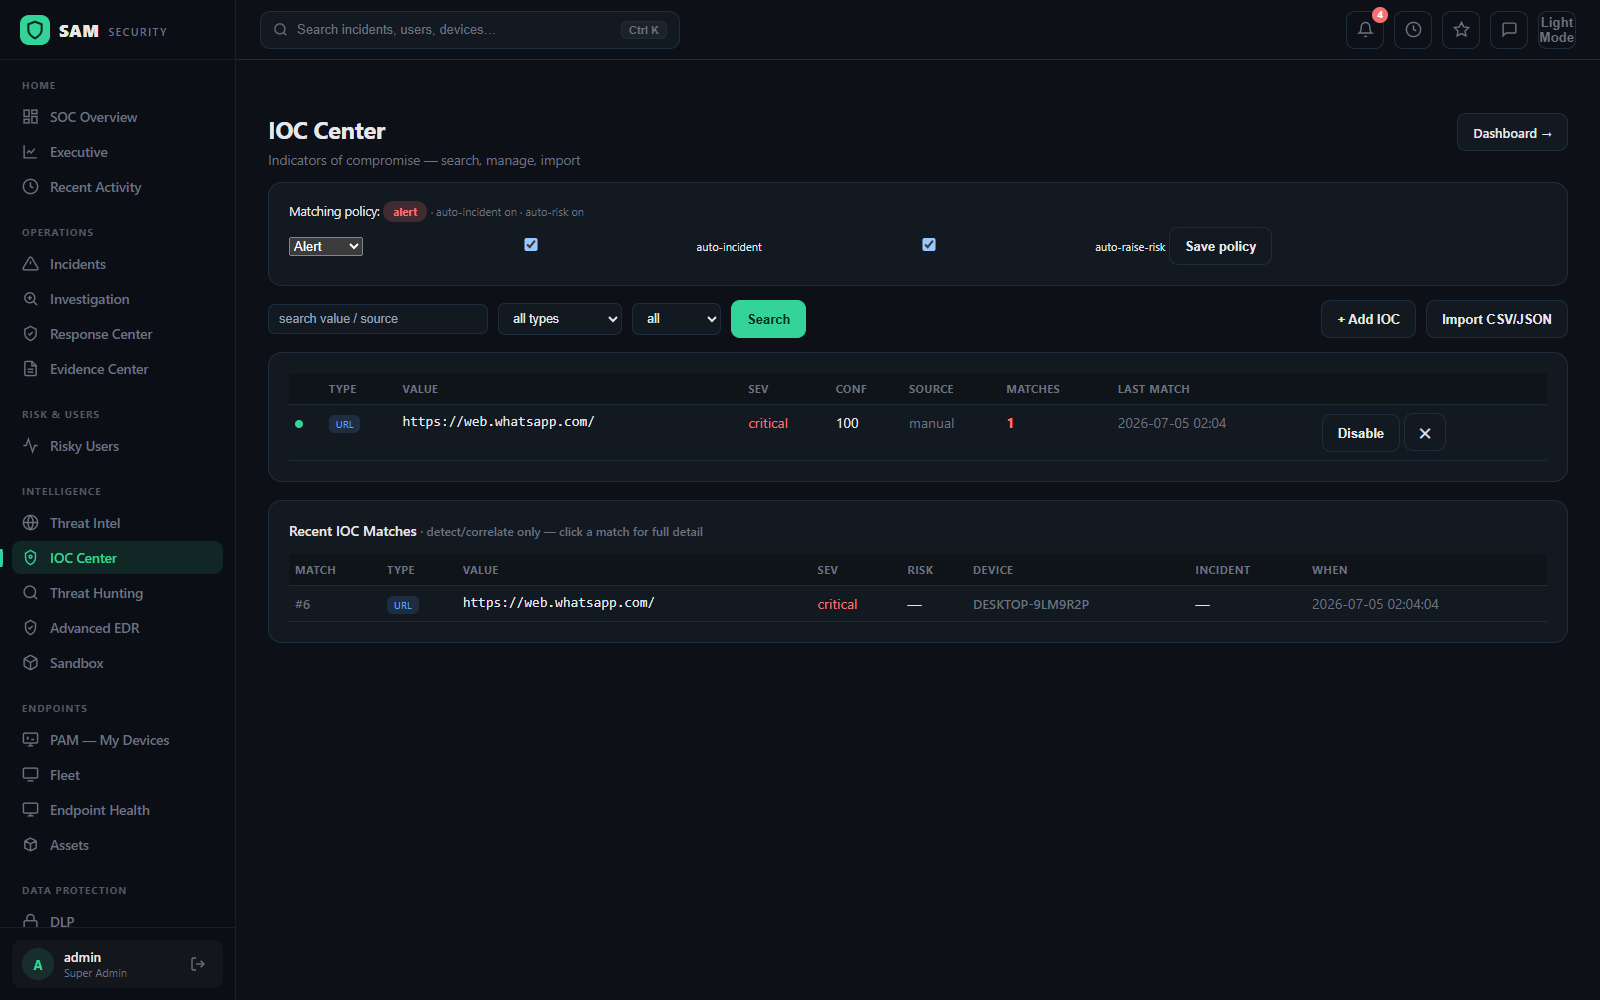Screen dimensions: 1600x1000
Task: Toggle the auto-raise-risk checkbox
Action: click(929, 245)
